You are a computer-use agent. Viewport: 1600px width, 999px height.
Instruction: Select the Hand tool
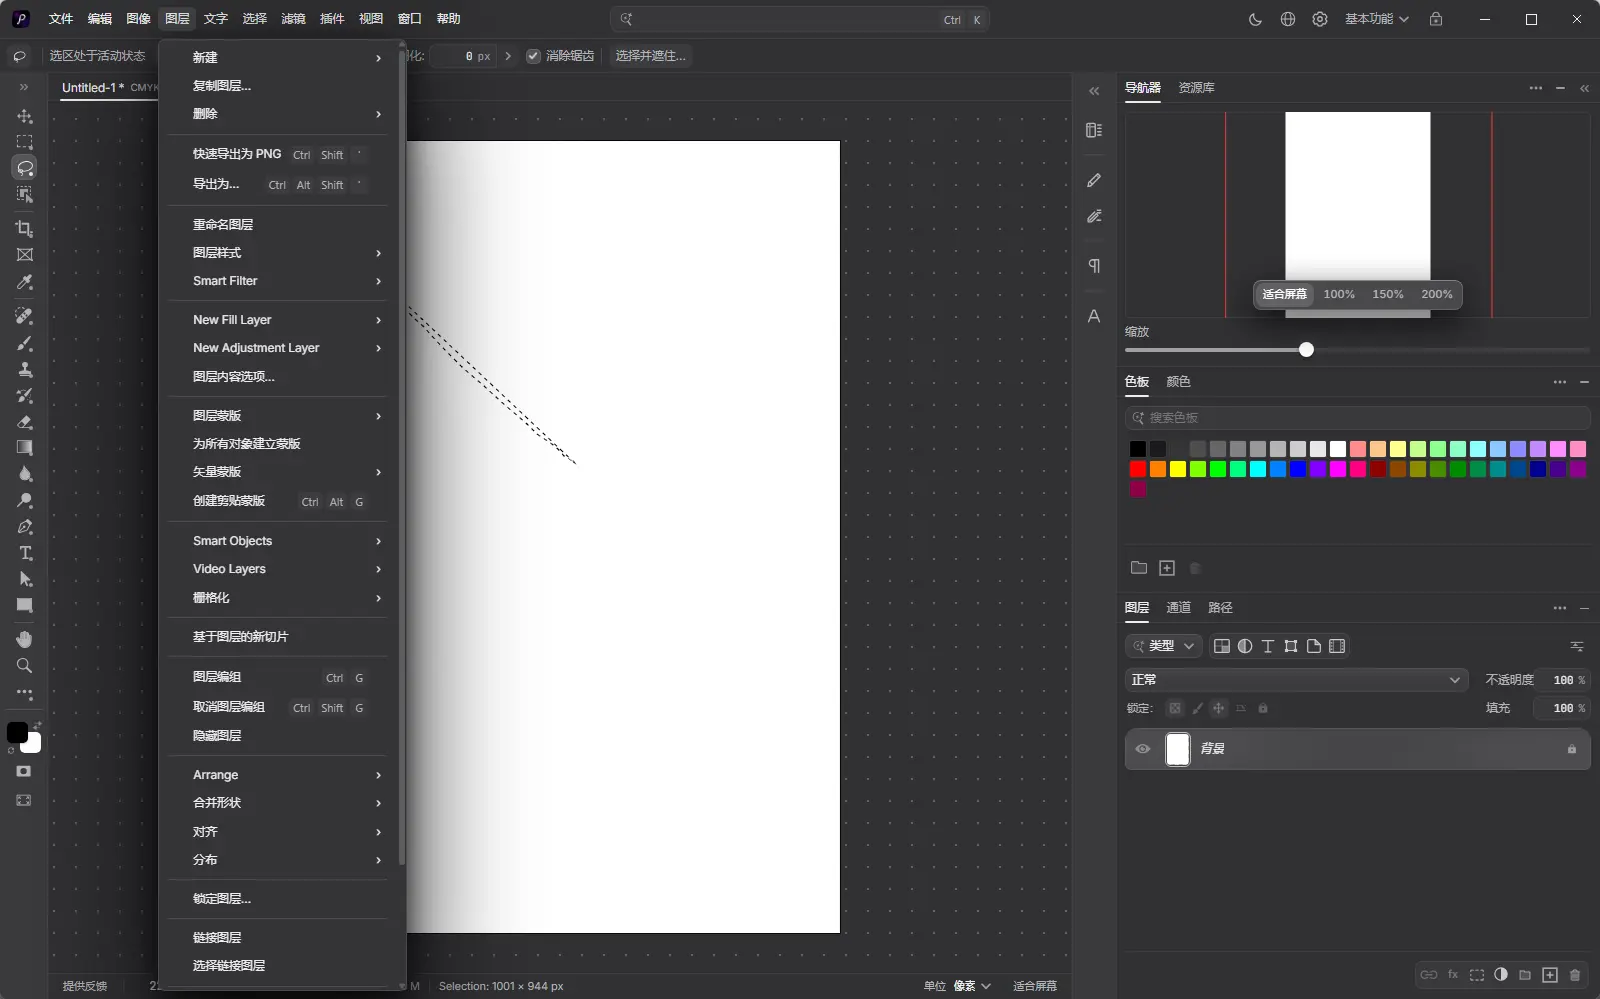25,639
